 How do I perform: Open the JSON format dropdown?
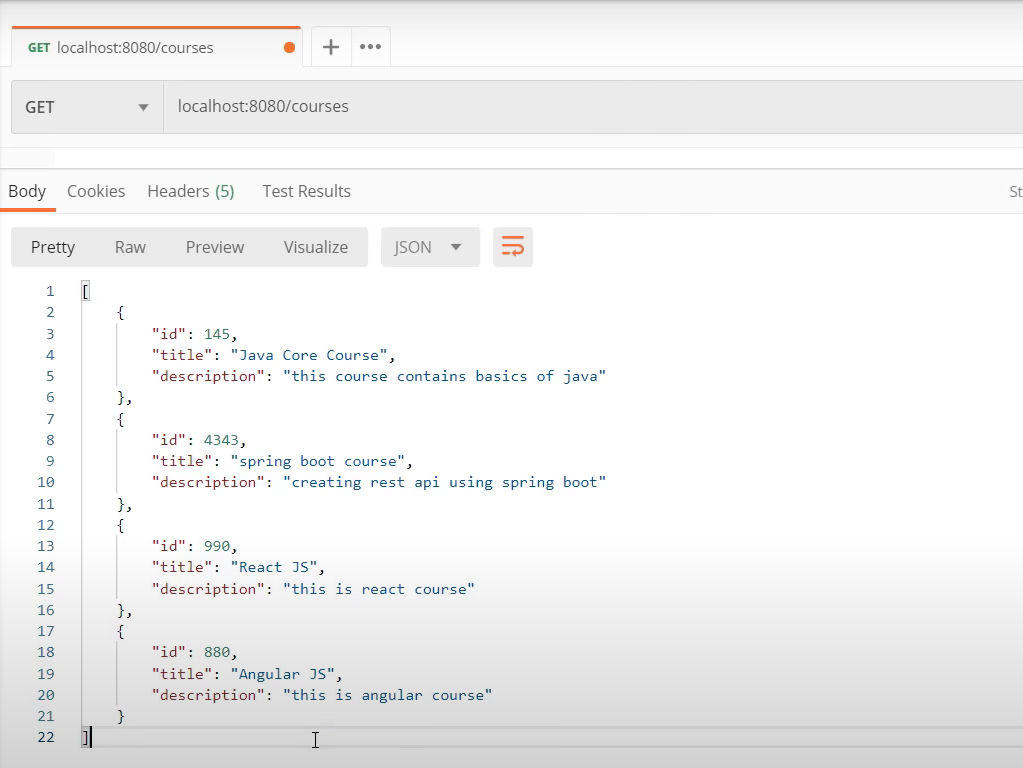[431, 247]
